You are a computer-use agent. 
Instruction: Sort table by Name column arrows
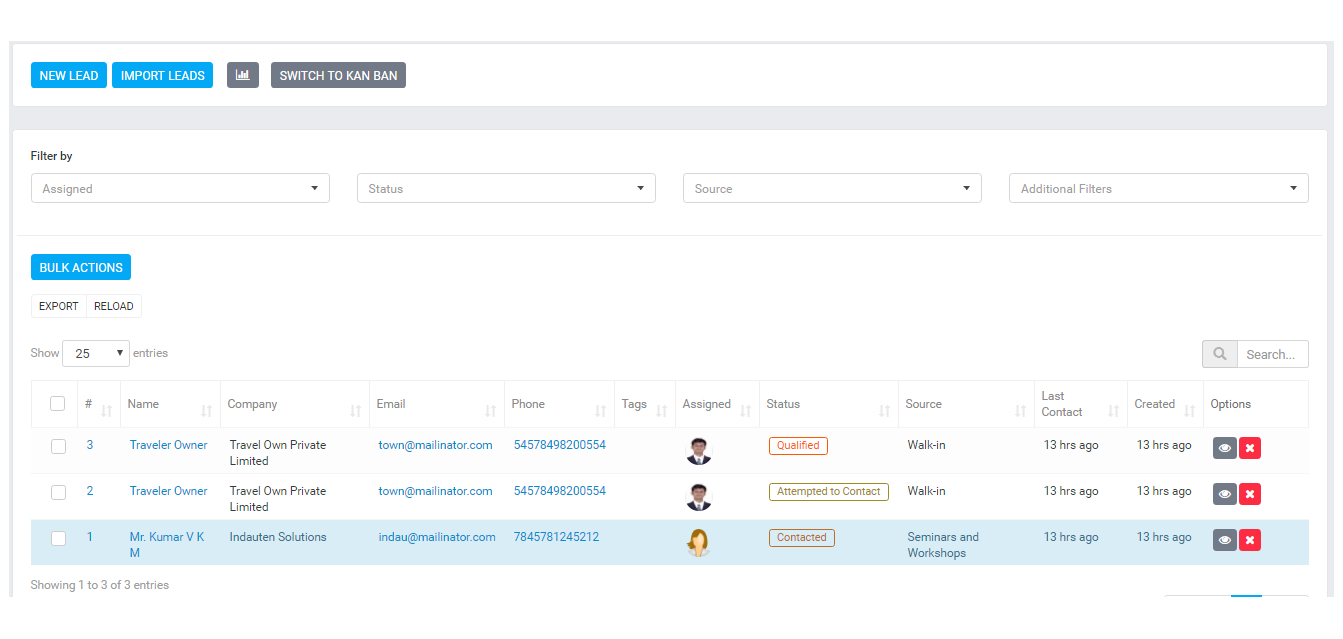coord(206,410)
